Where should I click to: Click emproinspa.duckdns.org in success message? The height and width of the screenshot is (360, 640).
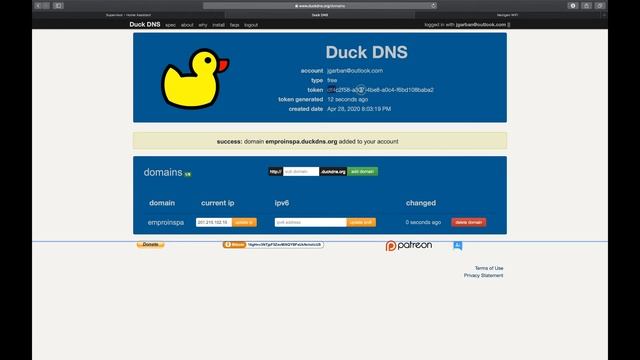click(301, 142)
